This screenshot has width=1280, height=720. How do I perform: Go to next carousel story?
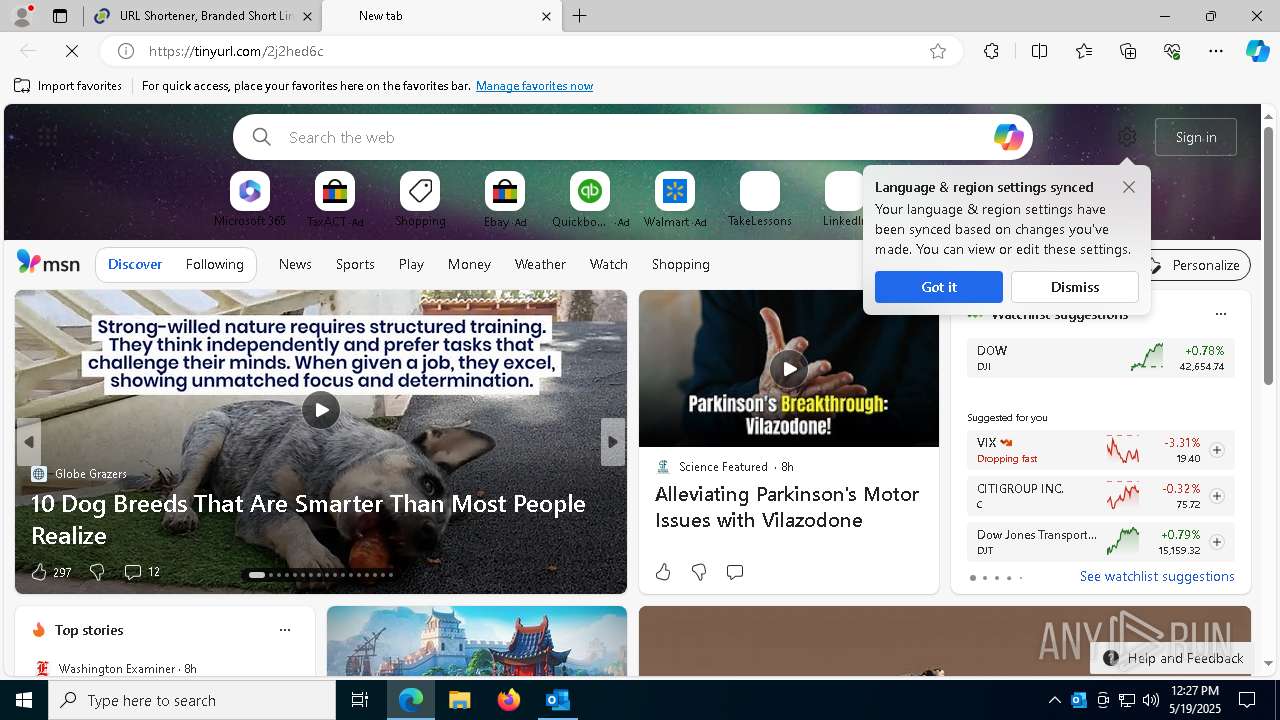tap(613, 442)
